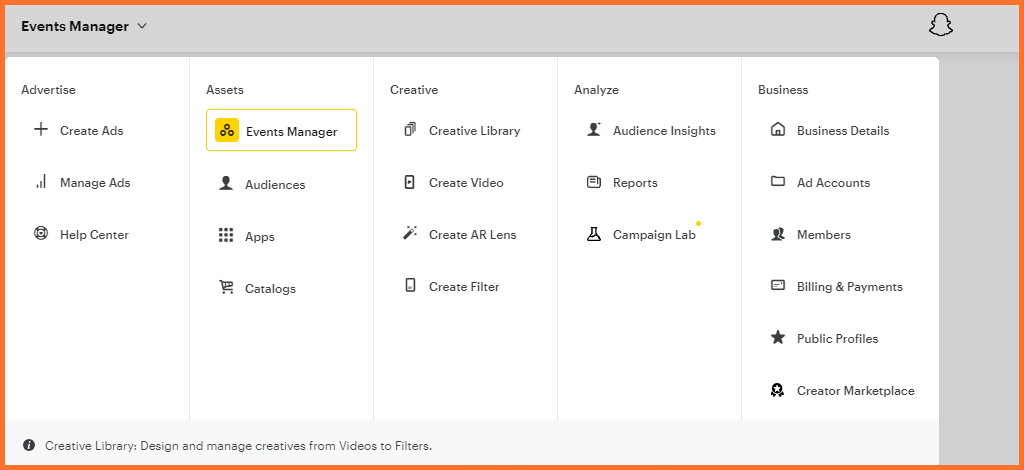Open the Creative Library link
1024x470 pixels.
pos(474,131)
